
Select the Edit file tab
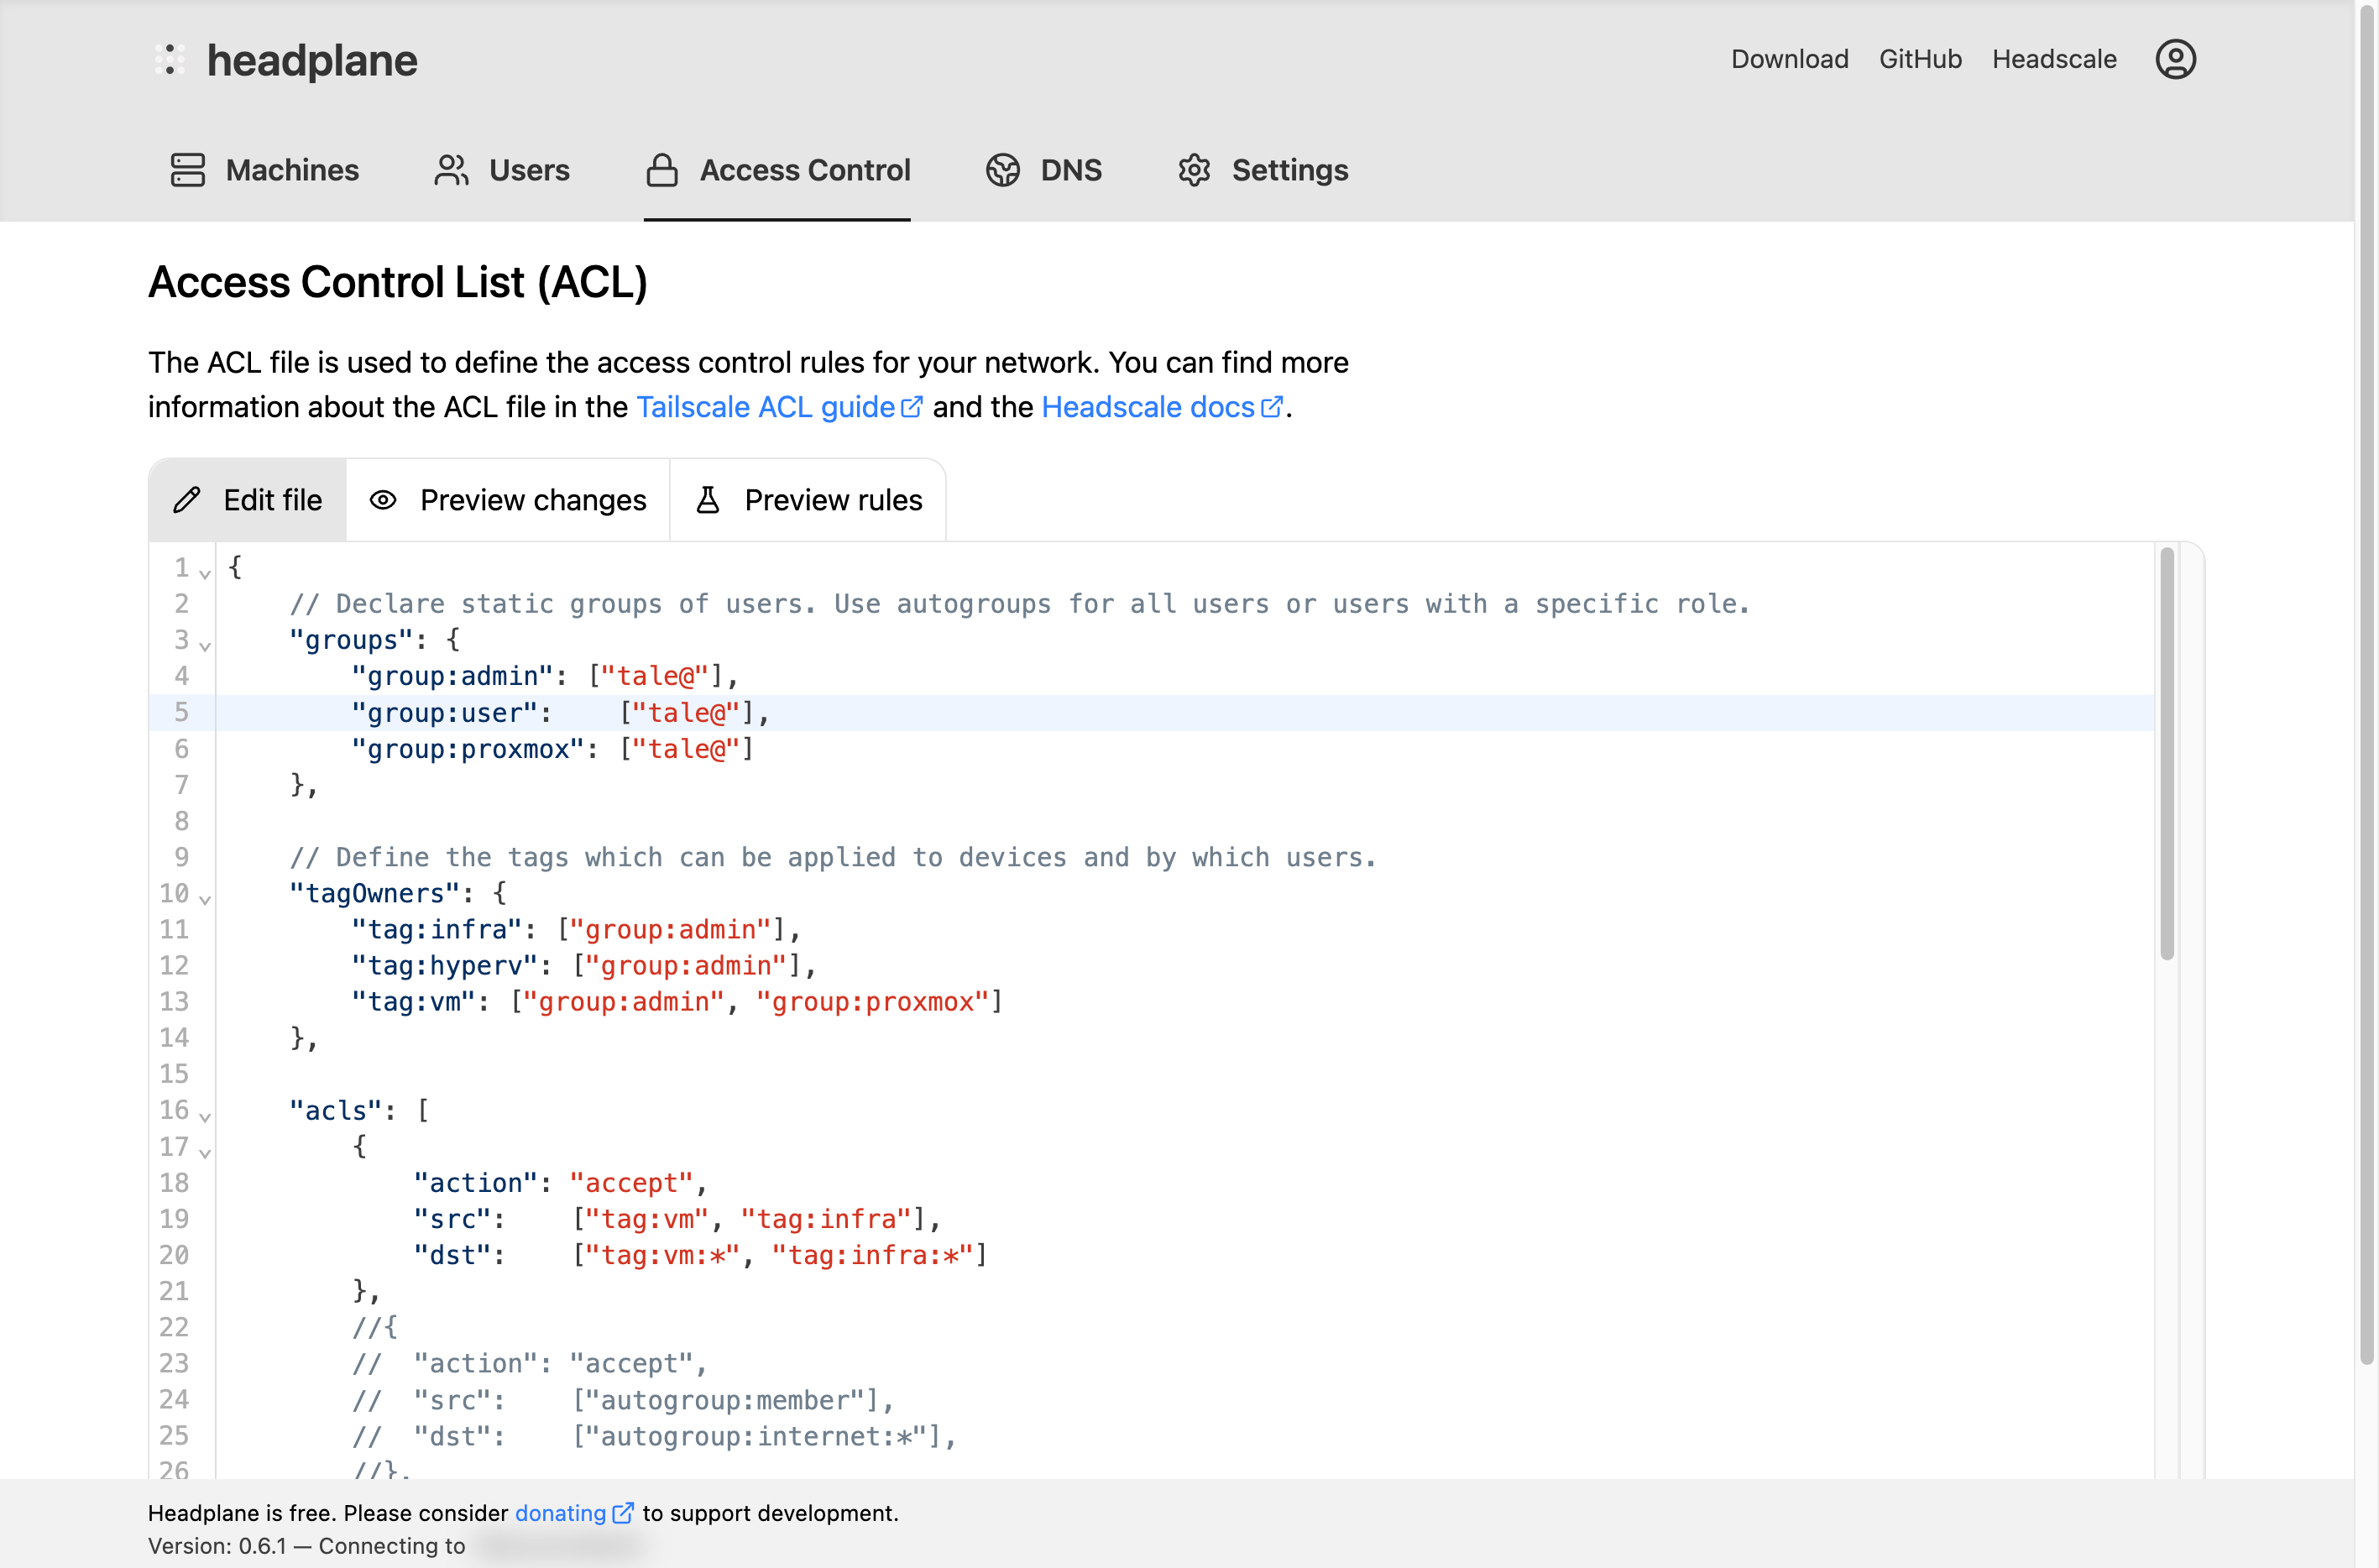point(248,500)
